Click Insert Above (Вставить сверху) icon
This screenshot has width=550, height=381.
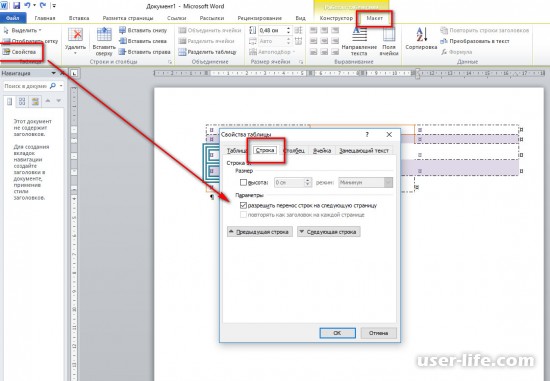click(x=104, y=35)
